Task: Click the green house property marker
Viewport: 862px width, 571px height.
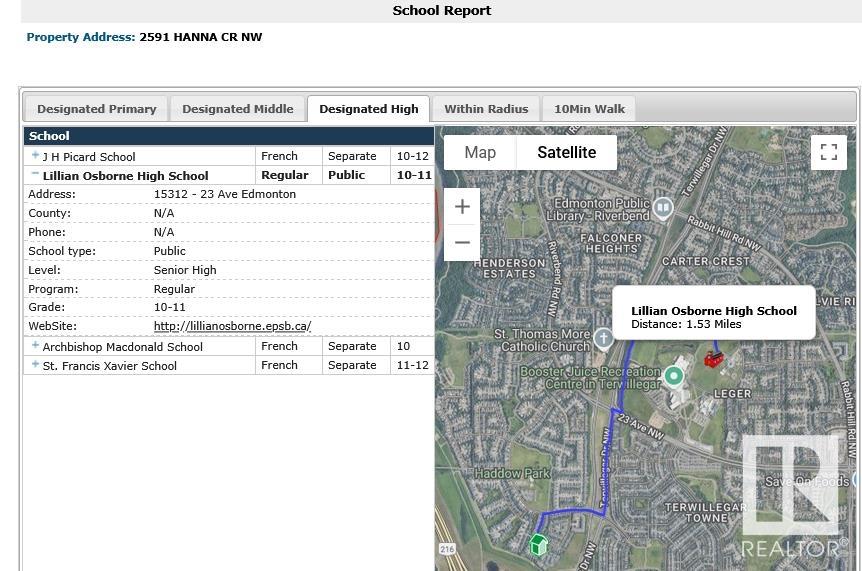Action: [x=538, y=544]
